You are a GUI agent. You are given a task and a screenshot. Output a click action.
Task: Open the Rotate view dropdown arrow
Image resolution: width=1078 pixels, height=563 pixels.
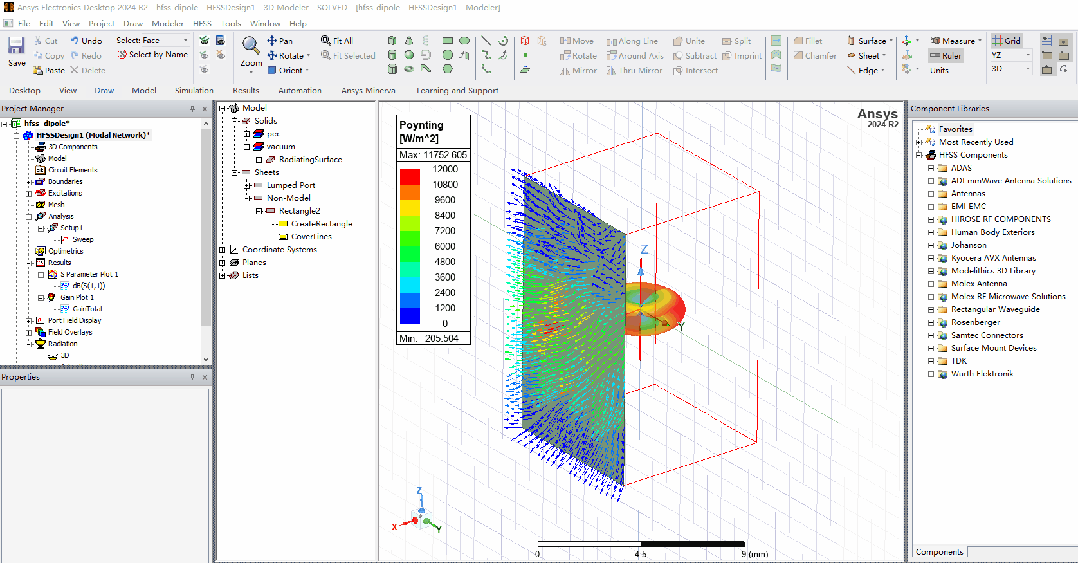pyautogui.click(x=308, y=56)
